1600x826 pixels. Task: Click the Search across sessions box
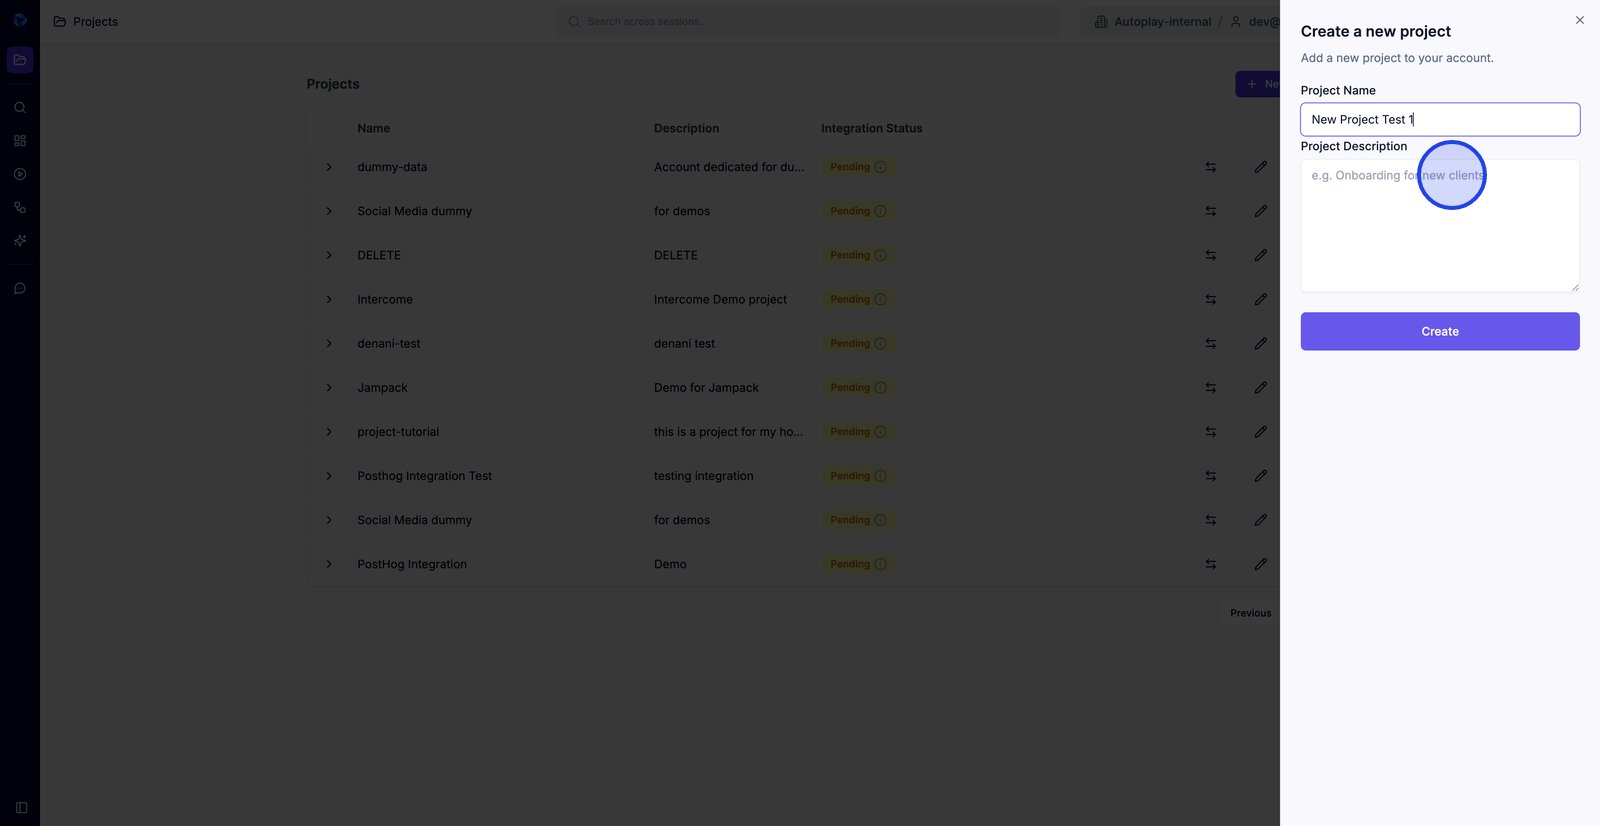[808, 22]
